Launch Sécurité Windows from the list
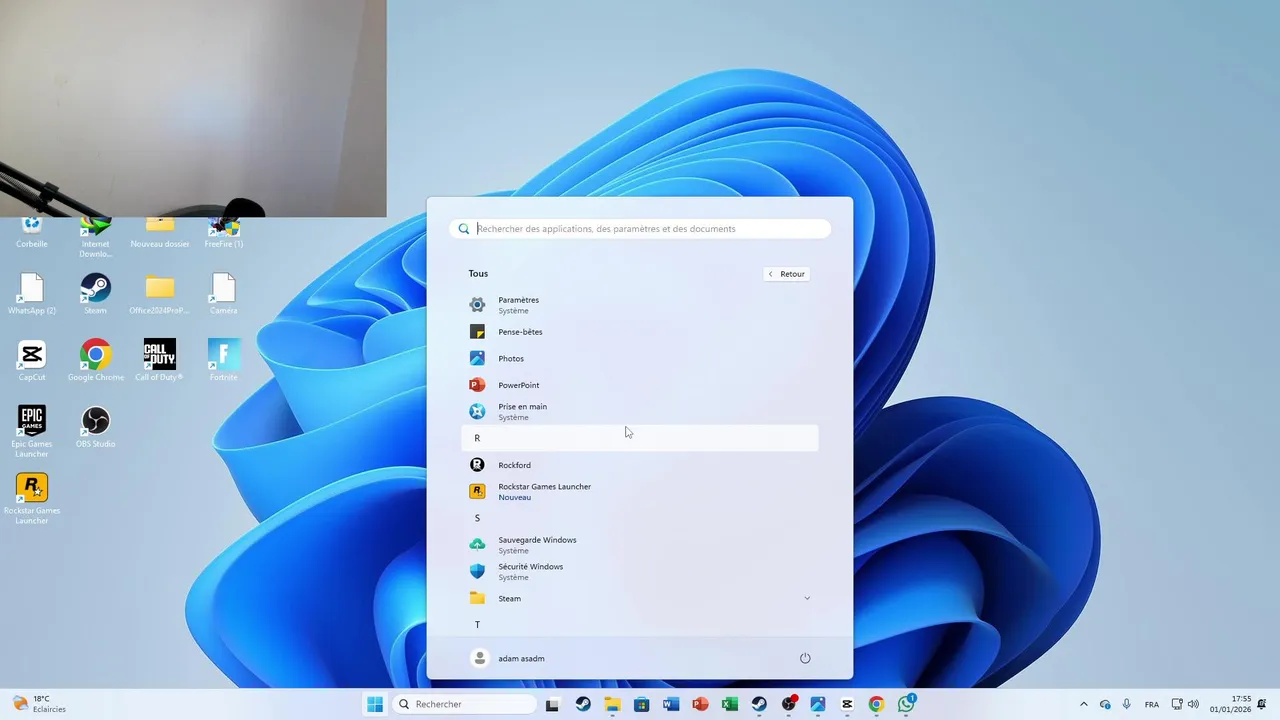1280x720 pixels. [640, 572]
